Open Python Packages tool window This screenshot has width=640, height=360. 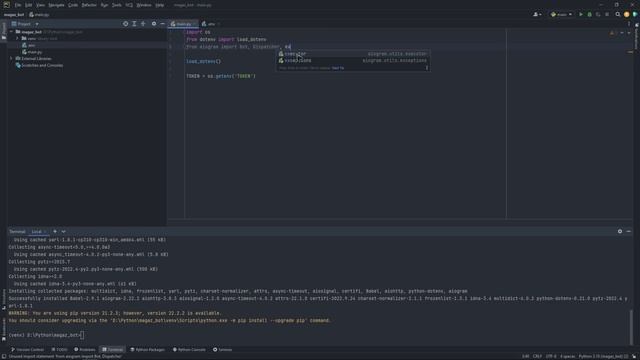point(148,350)
